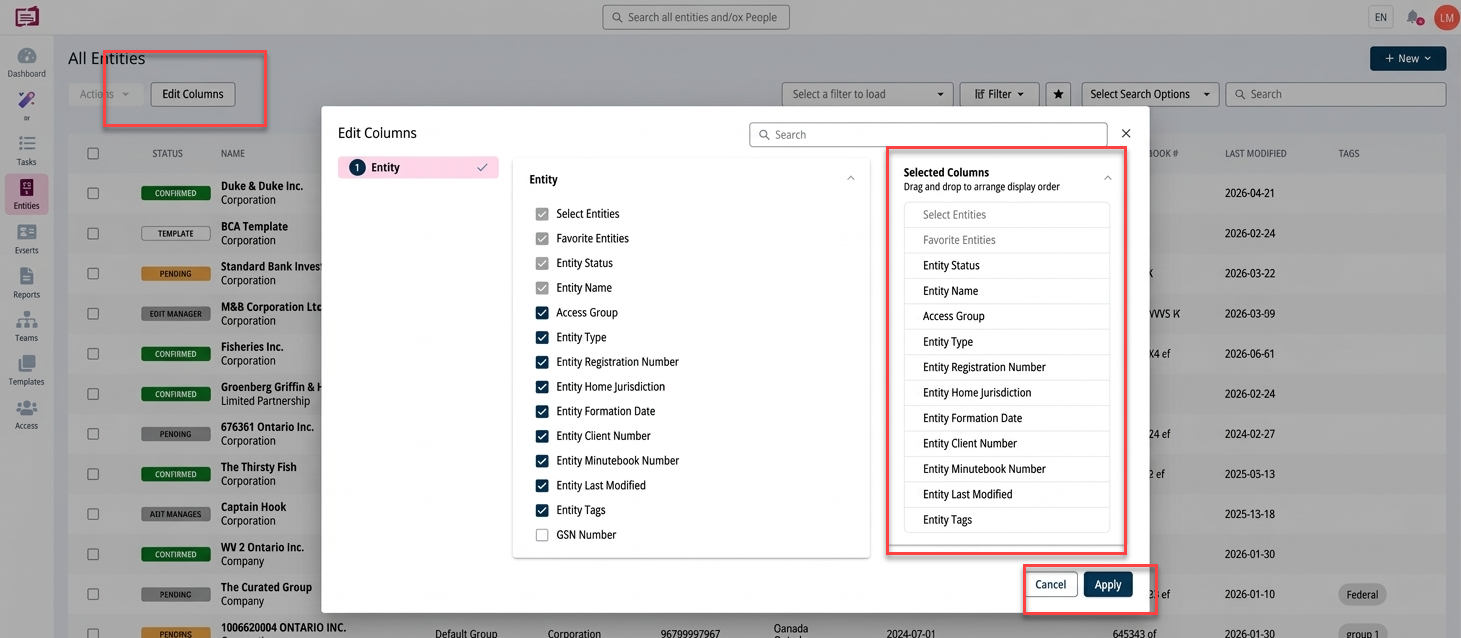Open the Templates sidebar icon
The width and height of the screenshot is (1461, 638).
27,369
